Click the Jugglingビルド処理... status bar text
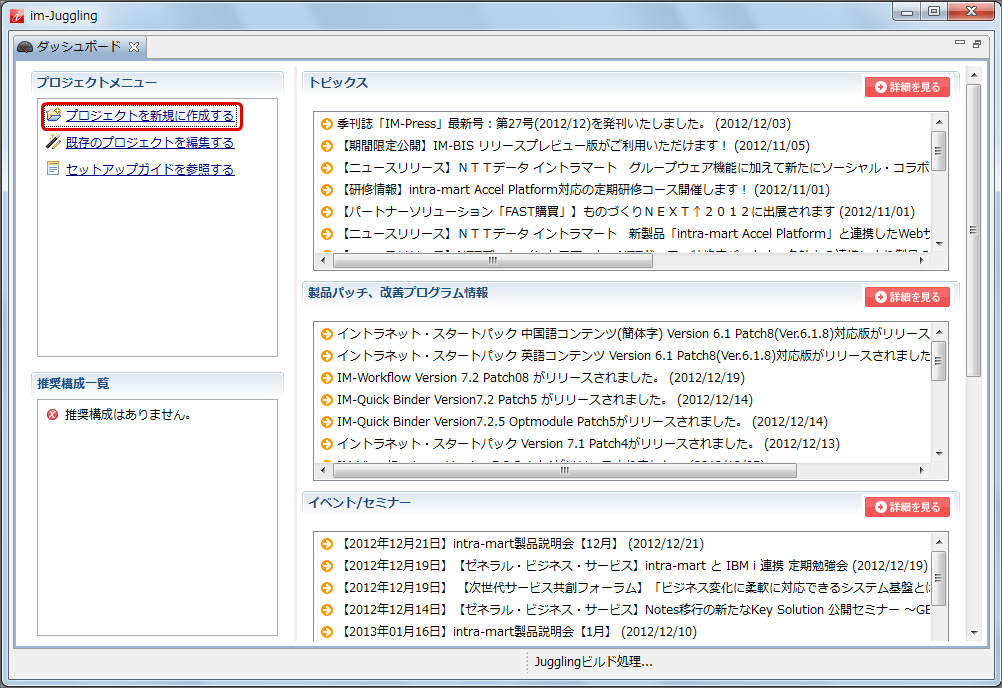Image resolution: width=1002 pixels, height=688 pixels. pos(594,662)
